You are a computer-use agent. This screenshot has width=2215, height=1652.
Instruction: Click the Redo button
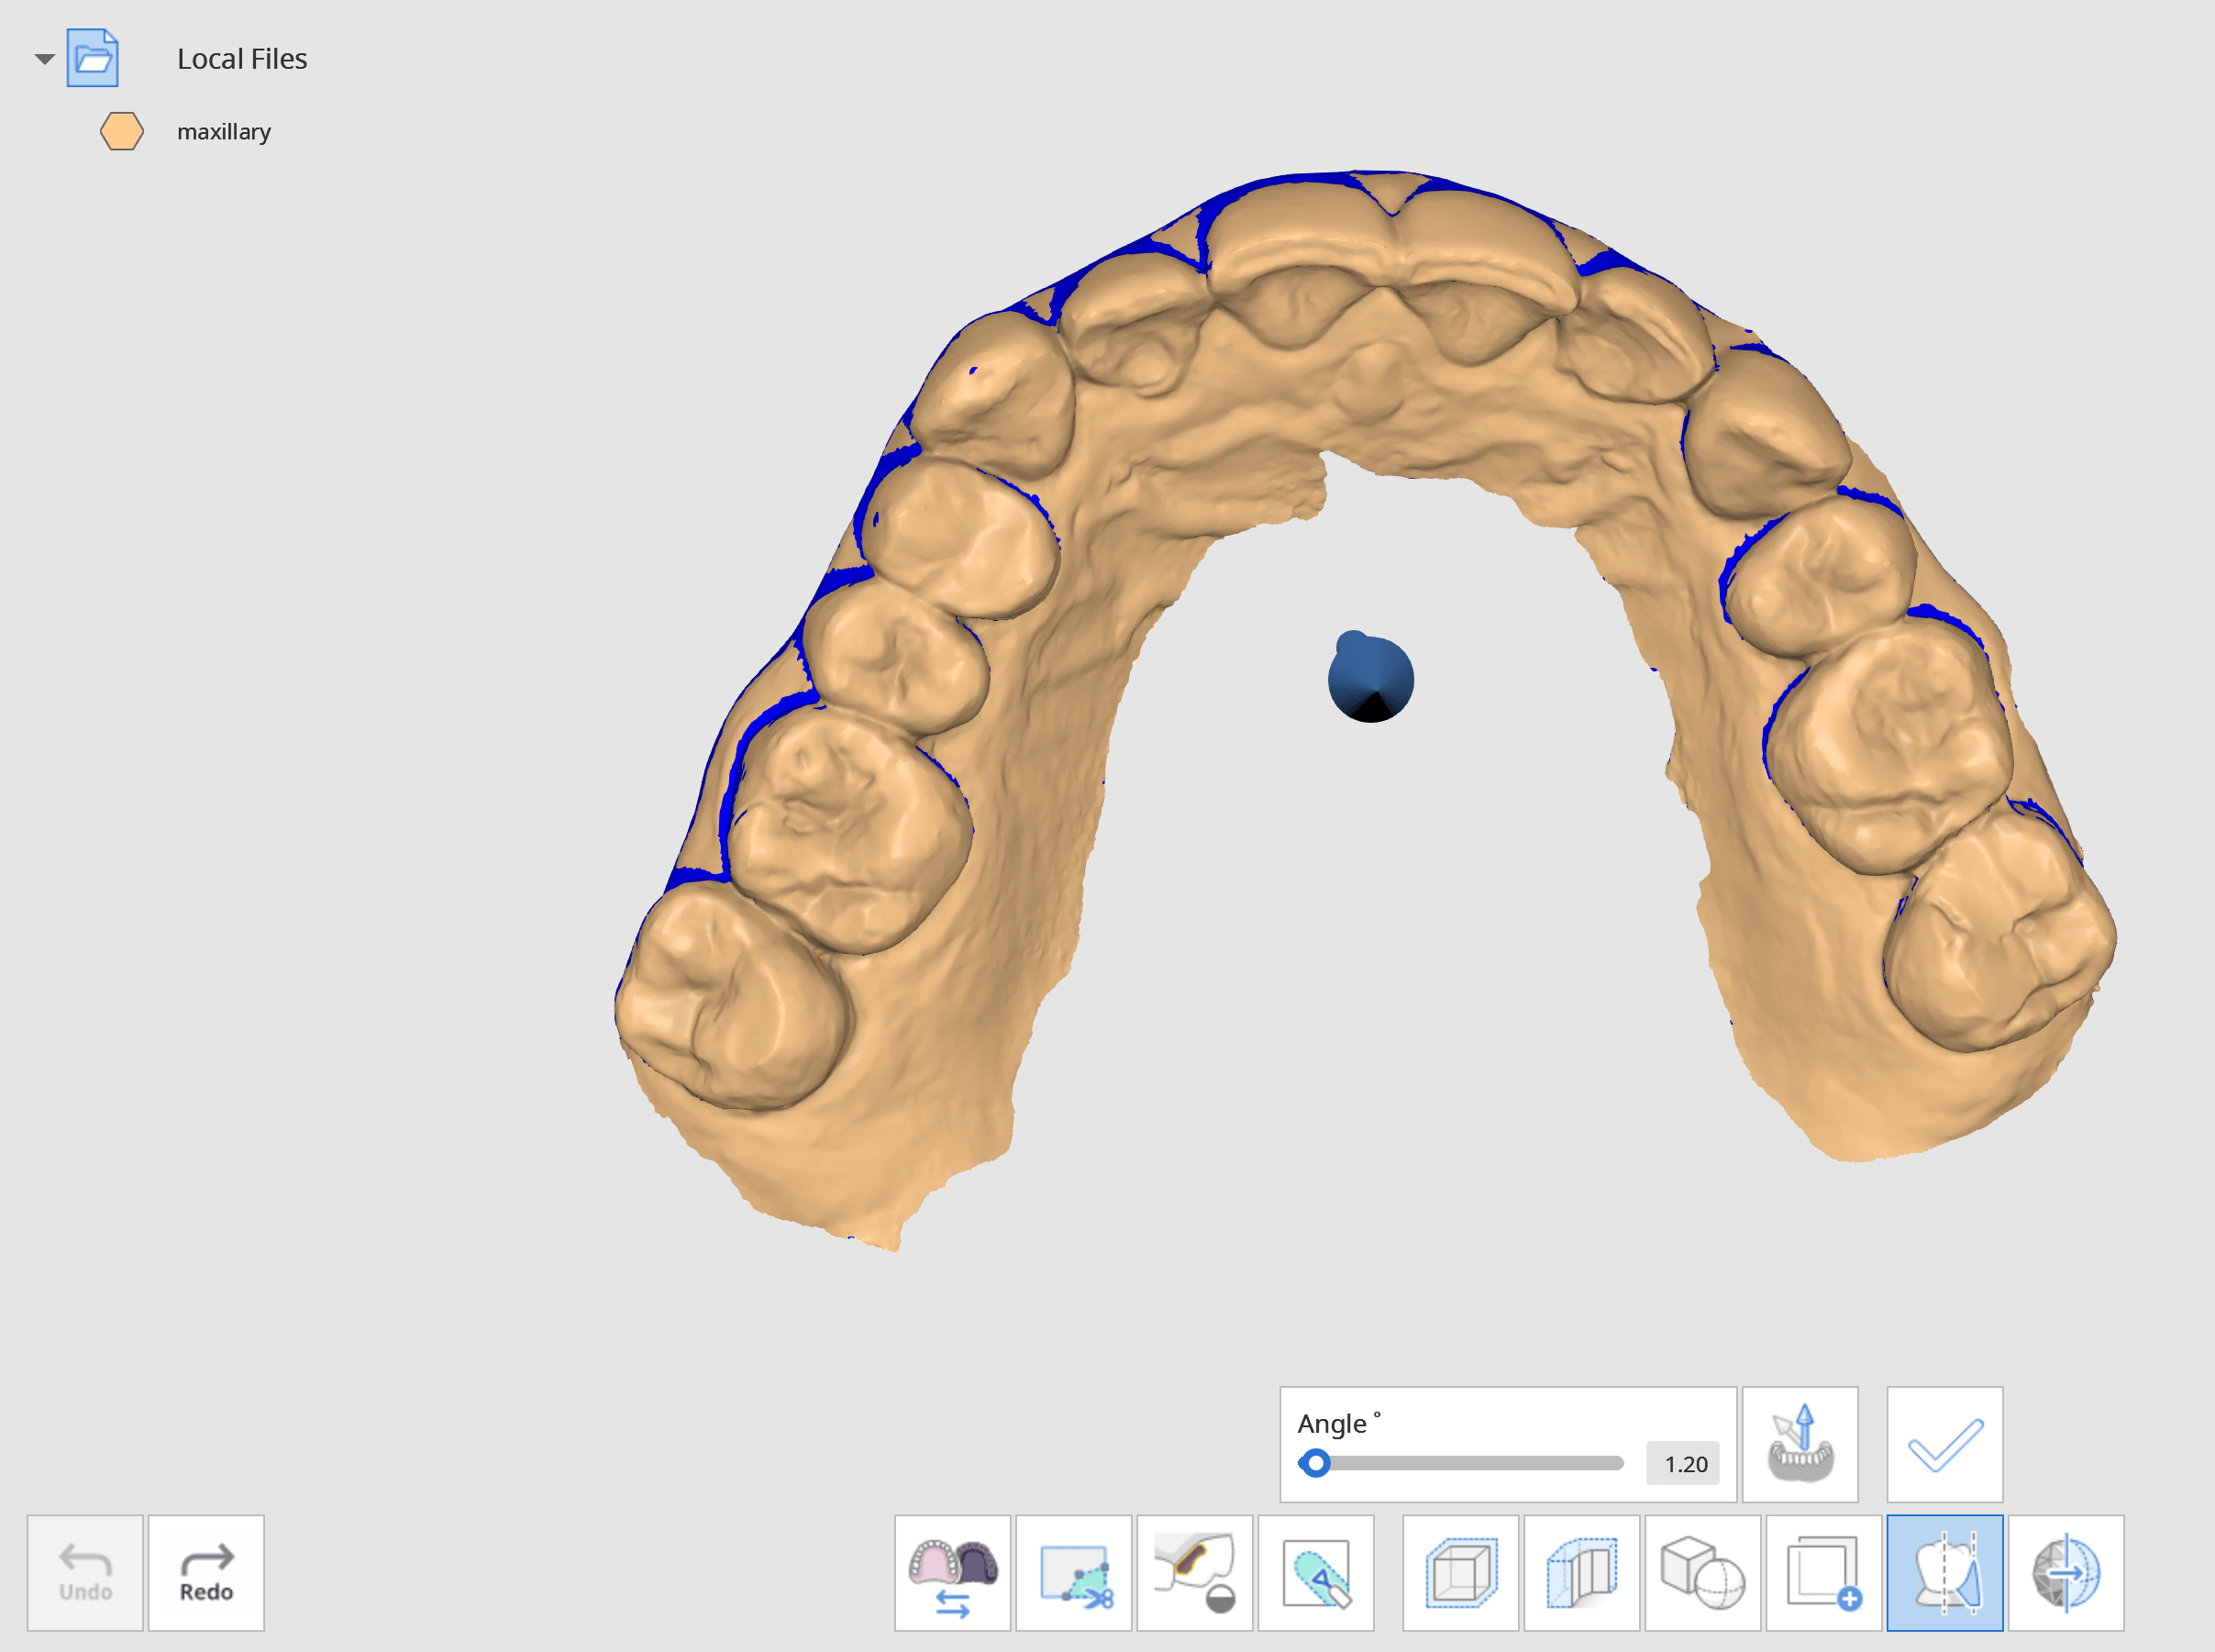[206, 1572]
